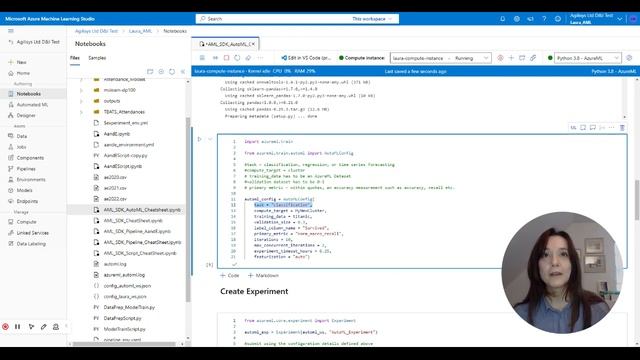
Task: Click smiley feedback icon in header
Action: coord(558,19)
